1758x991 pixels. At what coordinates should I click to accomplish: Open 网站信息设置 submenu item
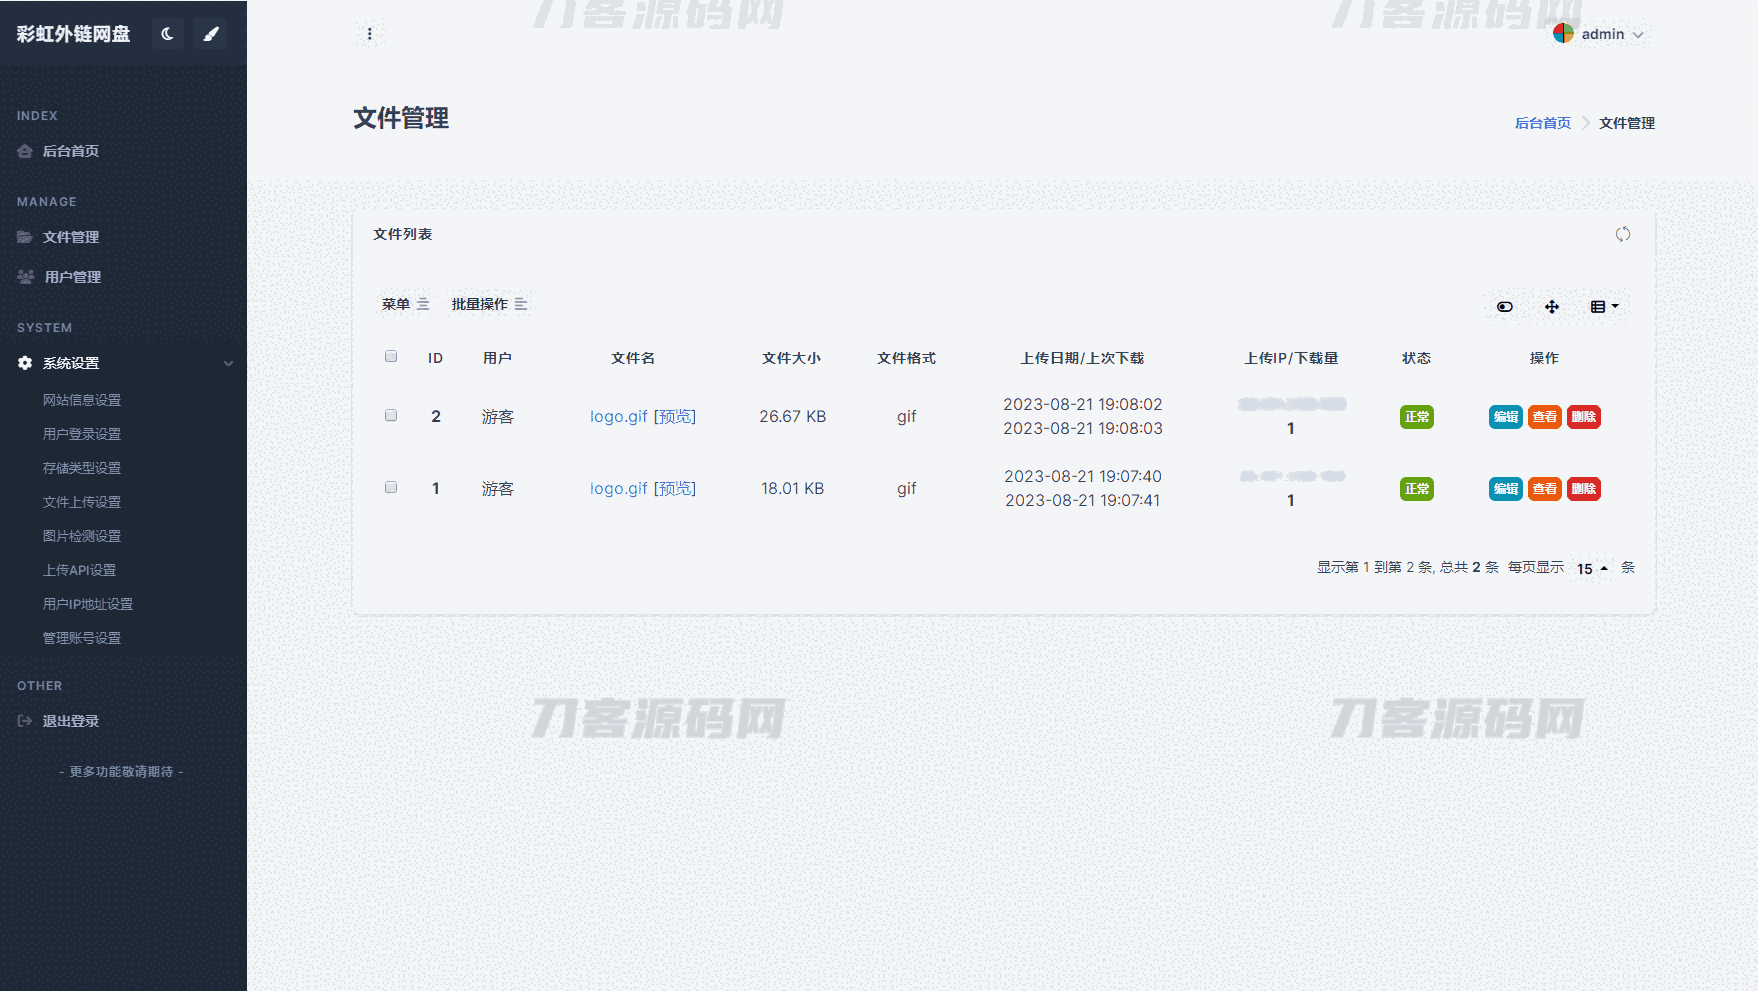tap(81, 400)
